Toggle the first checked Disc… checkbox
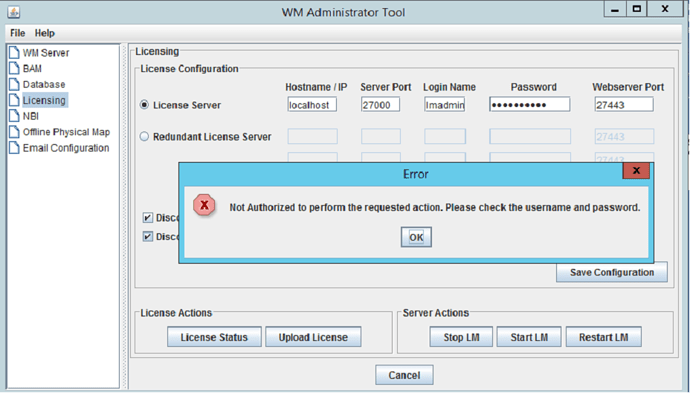The height and width of the screenshot is (393, 690). pos(147,218)
